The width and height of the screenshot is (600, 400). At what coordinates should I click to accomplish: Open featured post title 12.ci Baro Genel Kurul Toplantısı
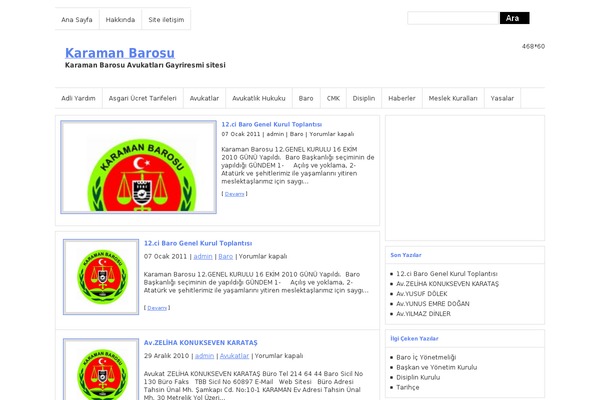point(272,124)
